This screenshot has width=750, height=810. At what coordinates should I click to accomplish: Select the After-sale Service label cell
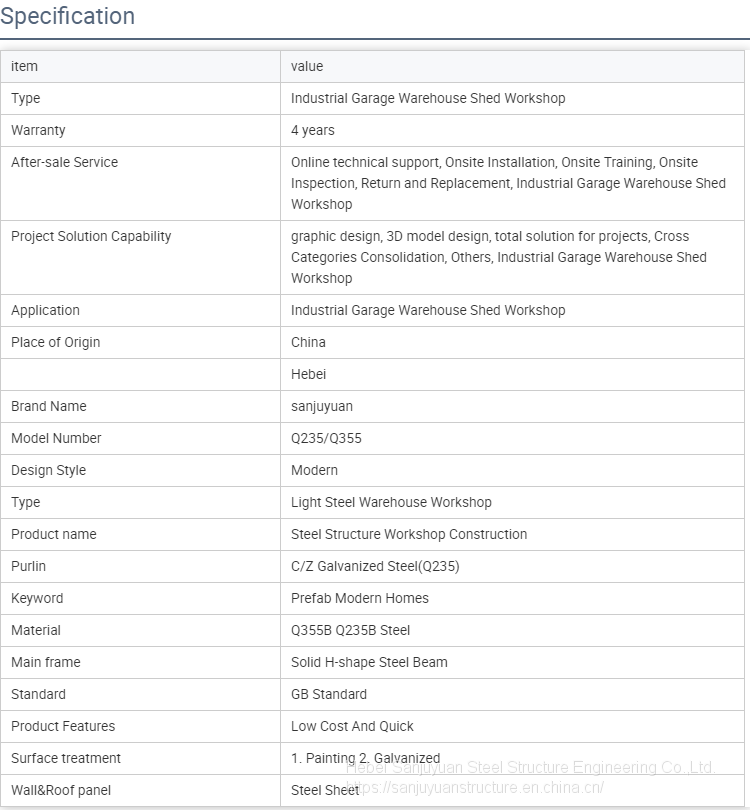click(x=64, y=162)
